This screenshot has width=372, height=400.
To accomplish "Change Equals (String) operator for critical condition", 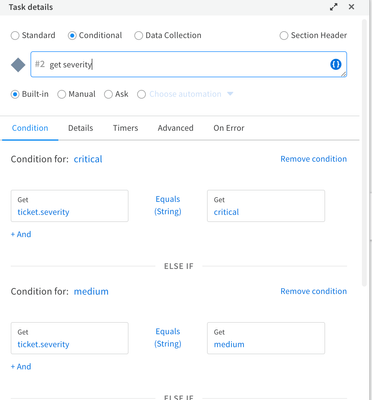I will (x=168, y=205).
